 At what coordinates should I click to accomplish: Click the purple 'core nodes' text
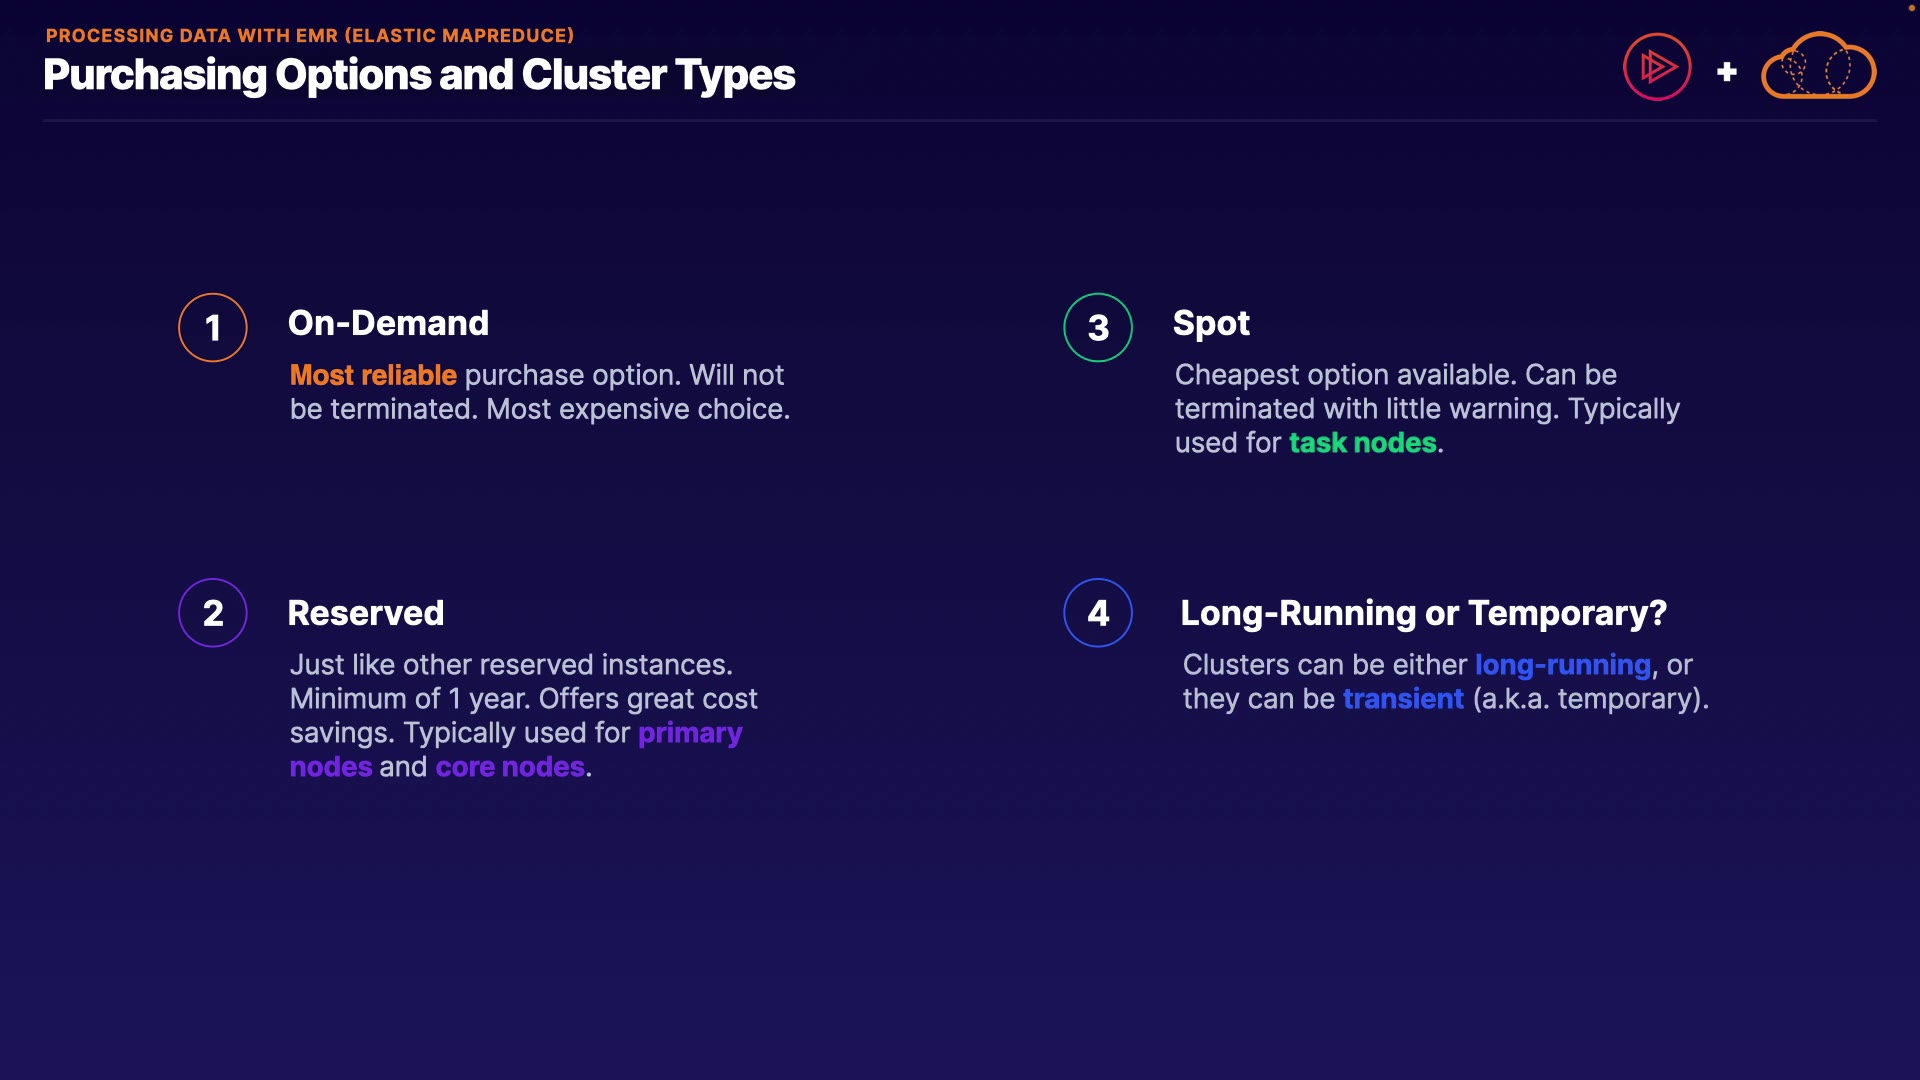510,767
